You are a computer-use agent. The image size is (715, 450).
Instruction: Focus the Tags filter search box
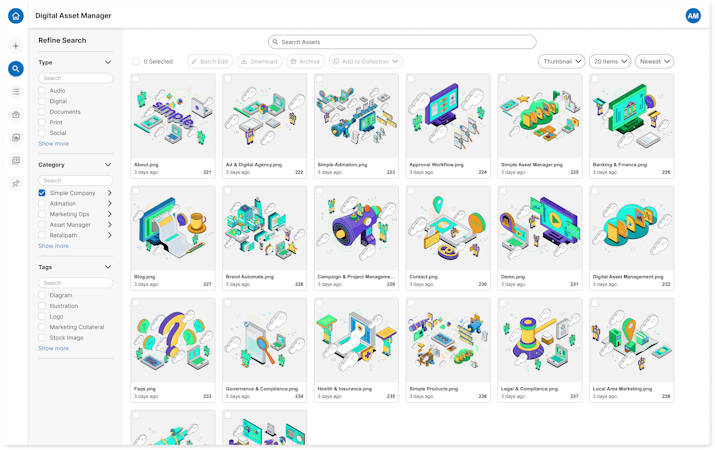click(x=76, y=283)
